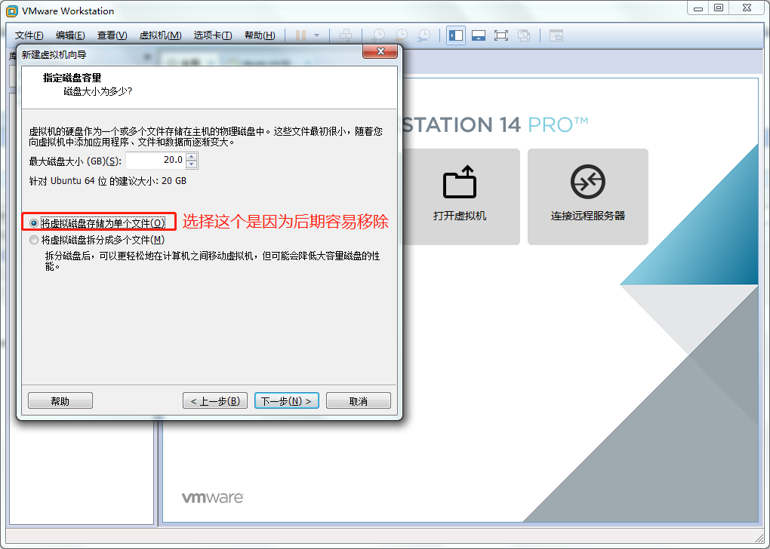Click the Ubuntu 64 recommended size text
This screenshot has height=549, width=770.
click(108, 181)
